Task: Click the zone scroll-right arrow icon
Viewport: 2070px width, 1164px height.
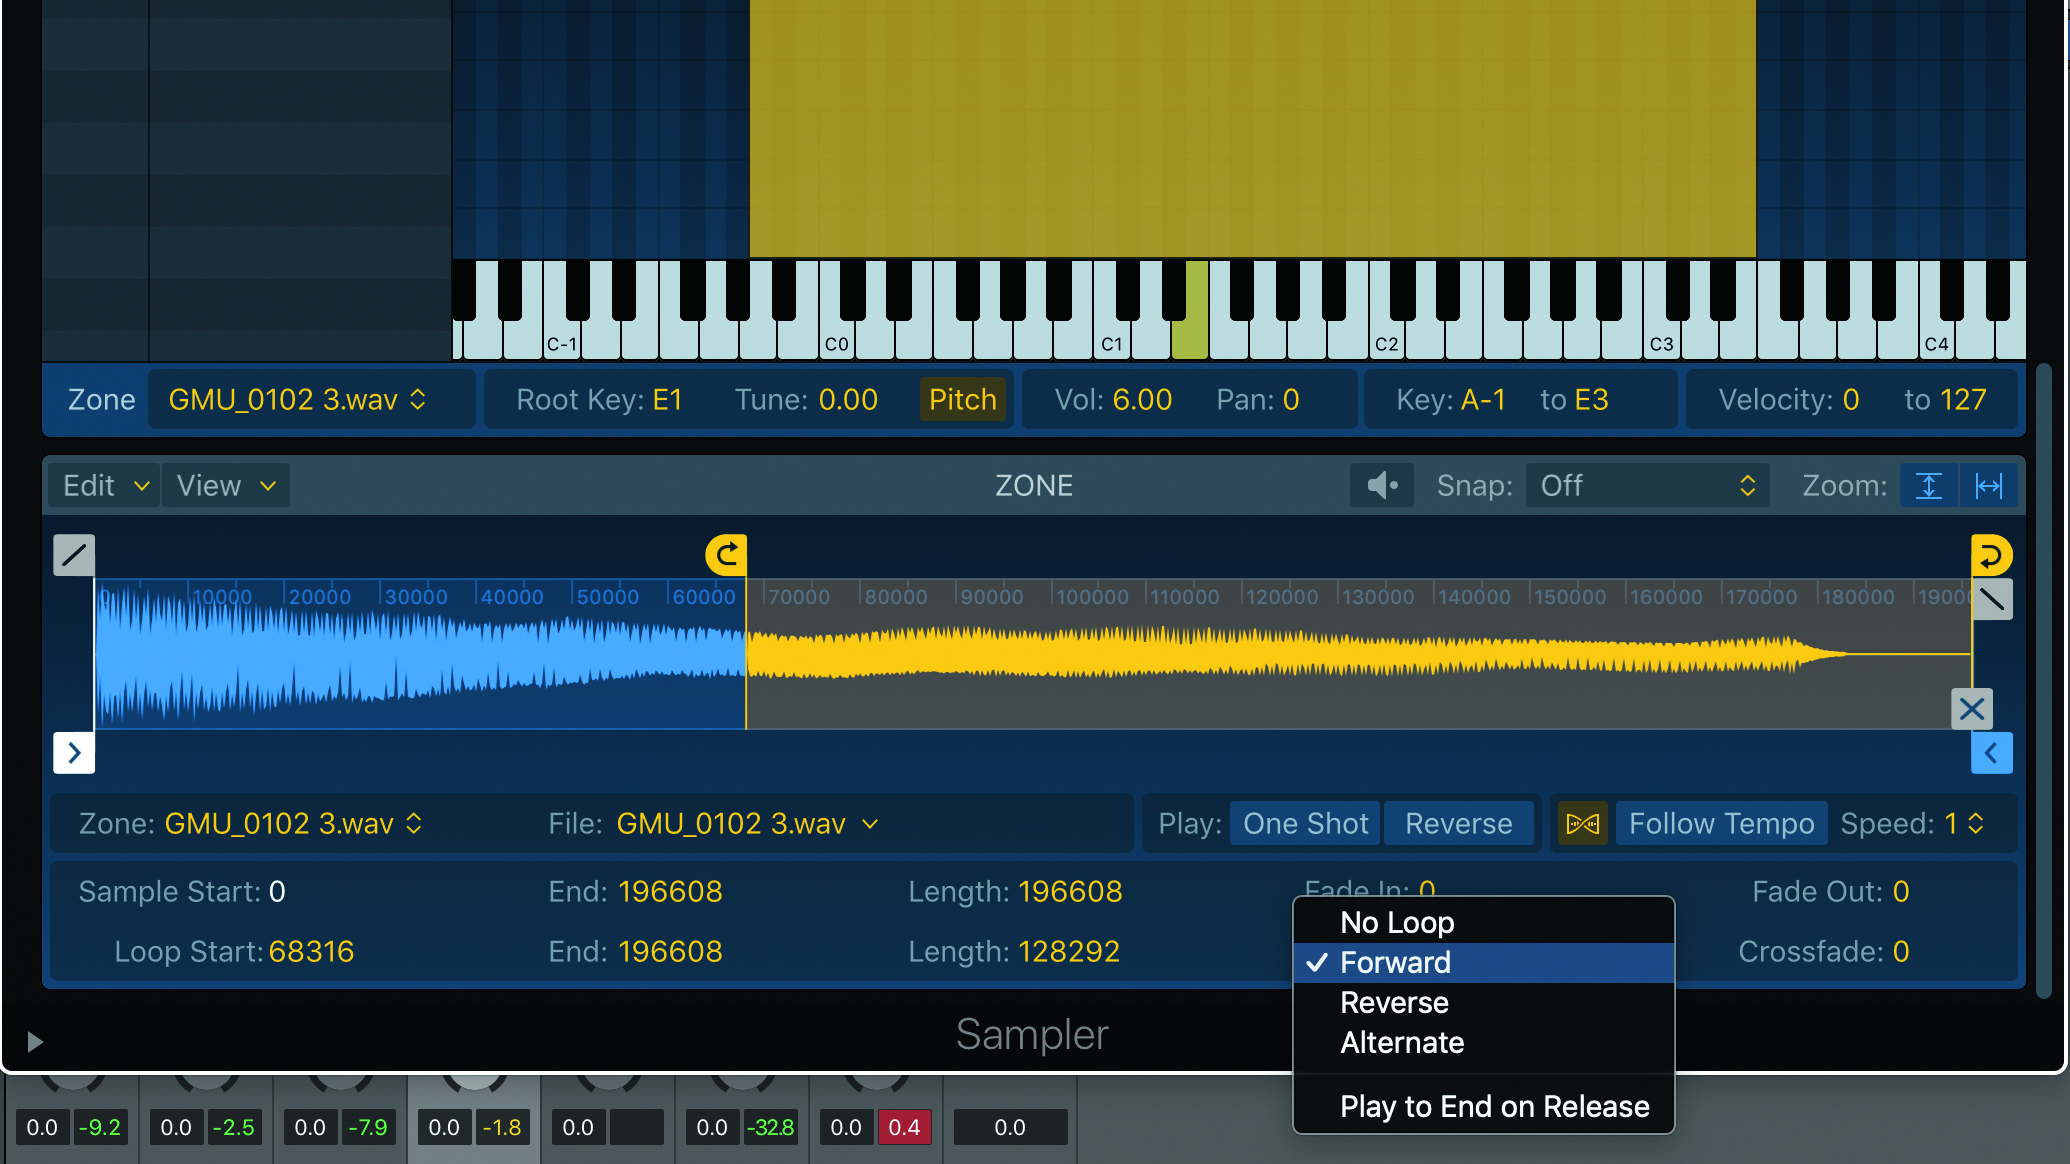Action: (x=73, y=753)
